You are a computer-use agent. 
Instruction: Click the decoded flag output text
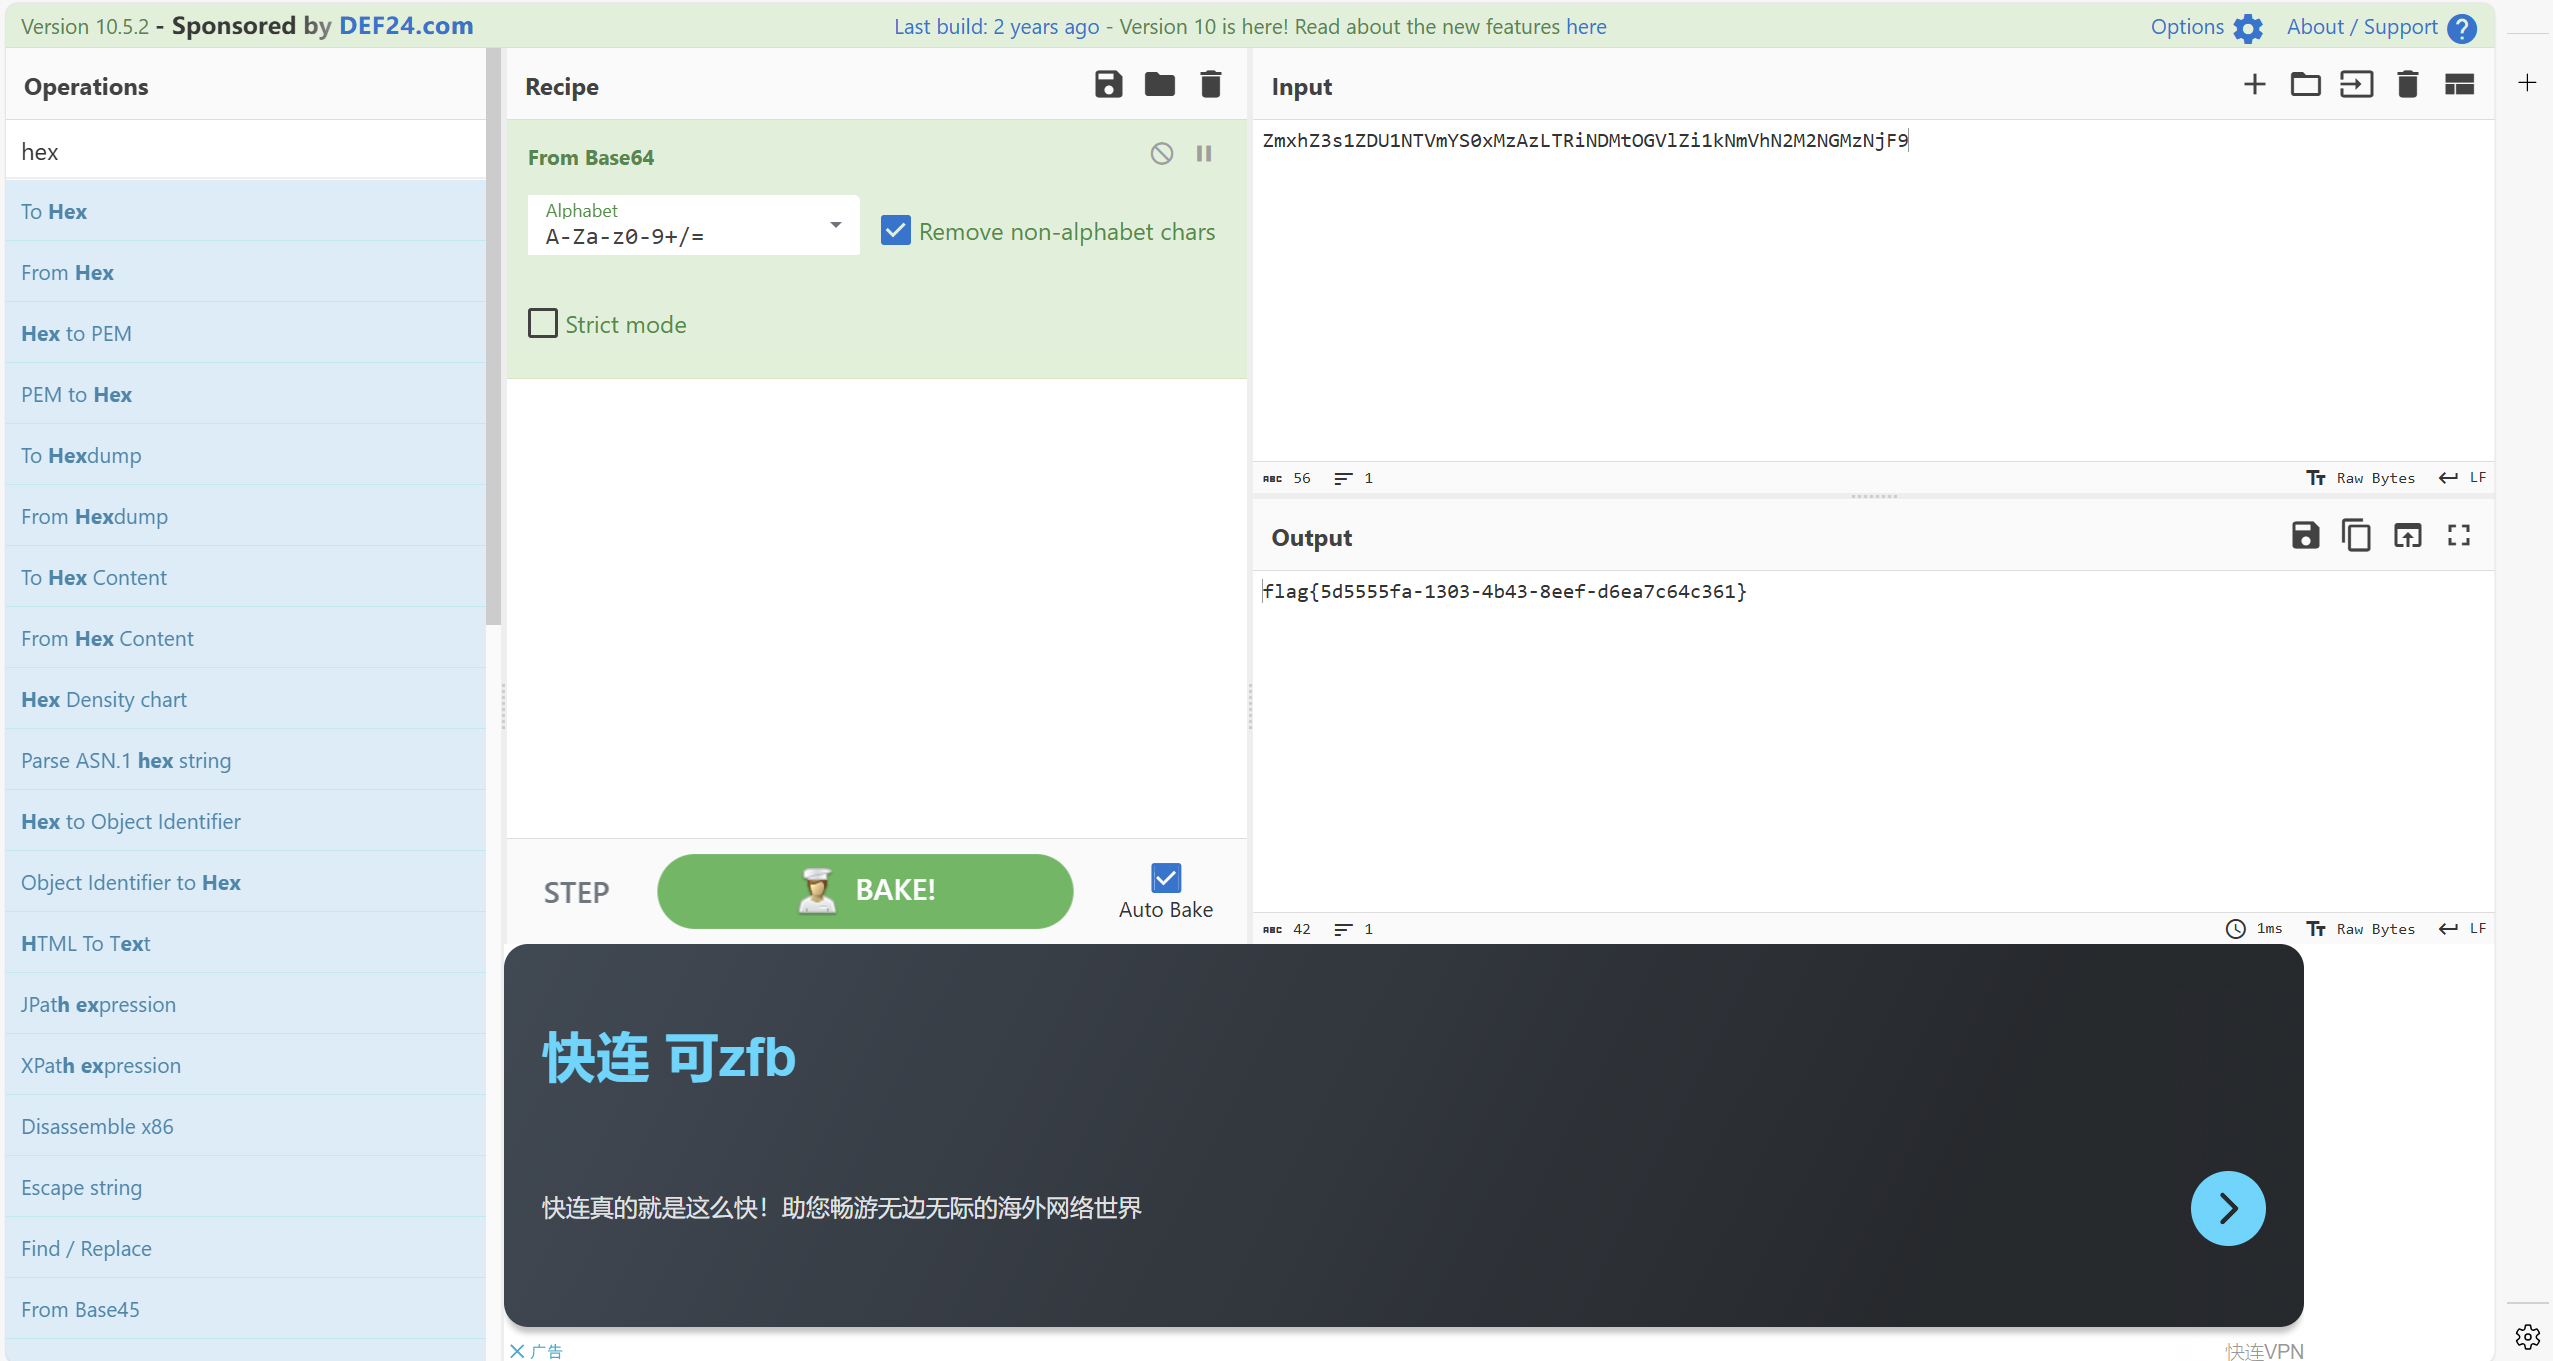click(1504, 591)
